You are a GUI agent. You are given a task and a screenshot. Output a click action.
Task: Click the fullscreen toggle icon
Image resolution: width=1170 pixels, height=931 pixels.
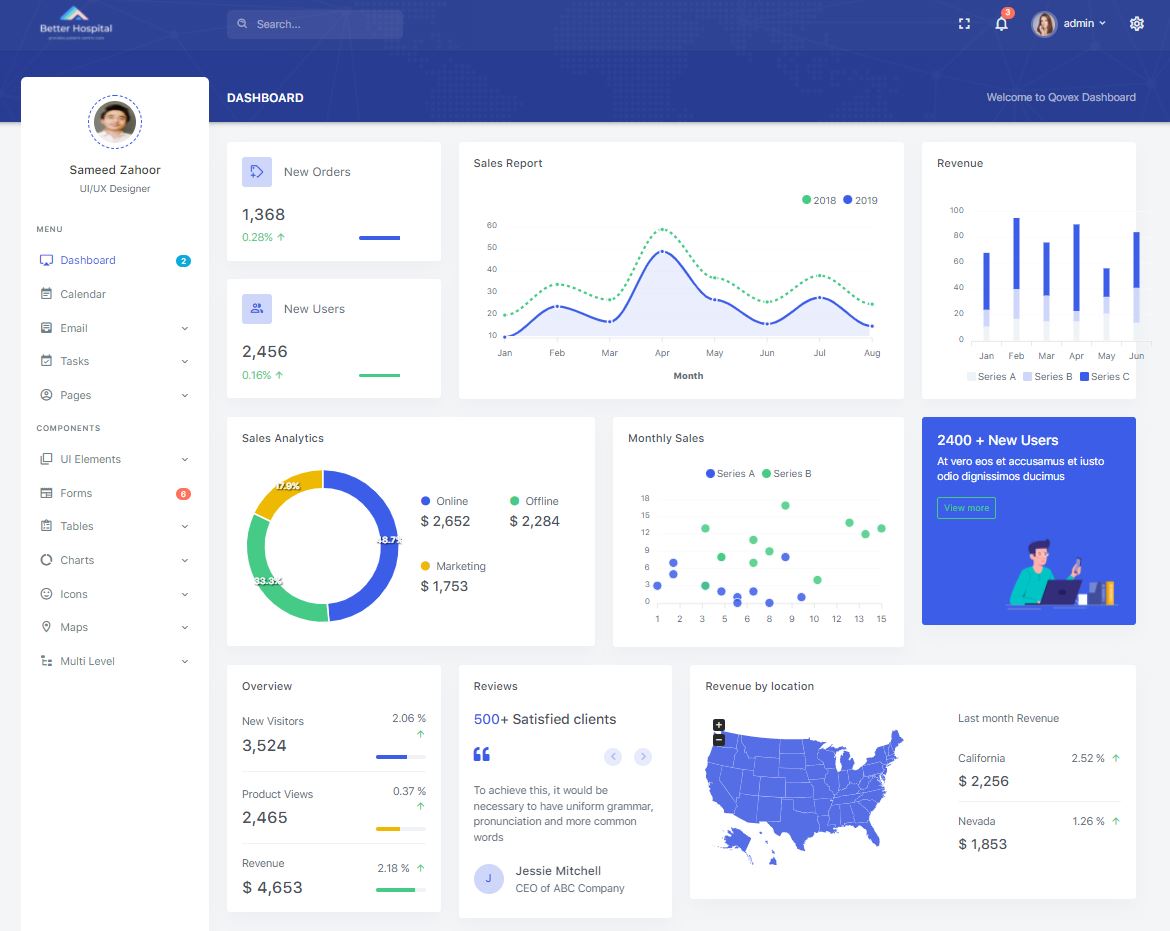tap(964, 24)
